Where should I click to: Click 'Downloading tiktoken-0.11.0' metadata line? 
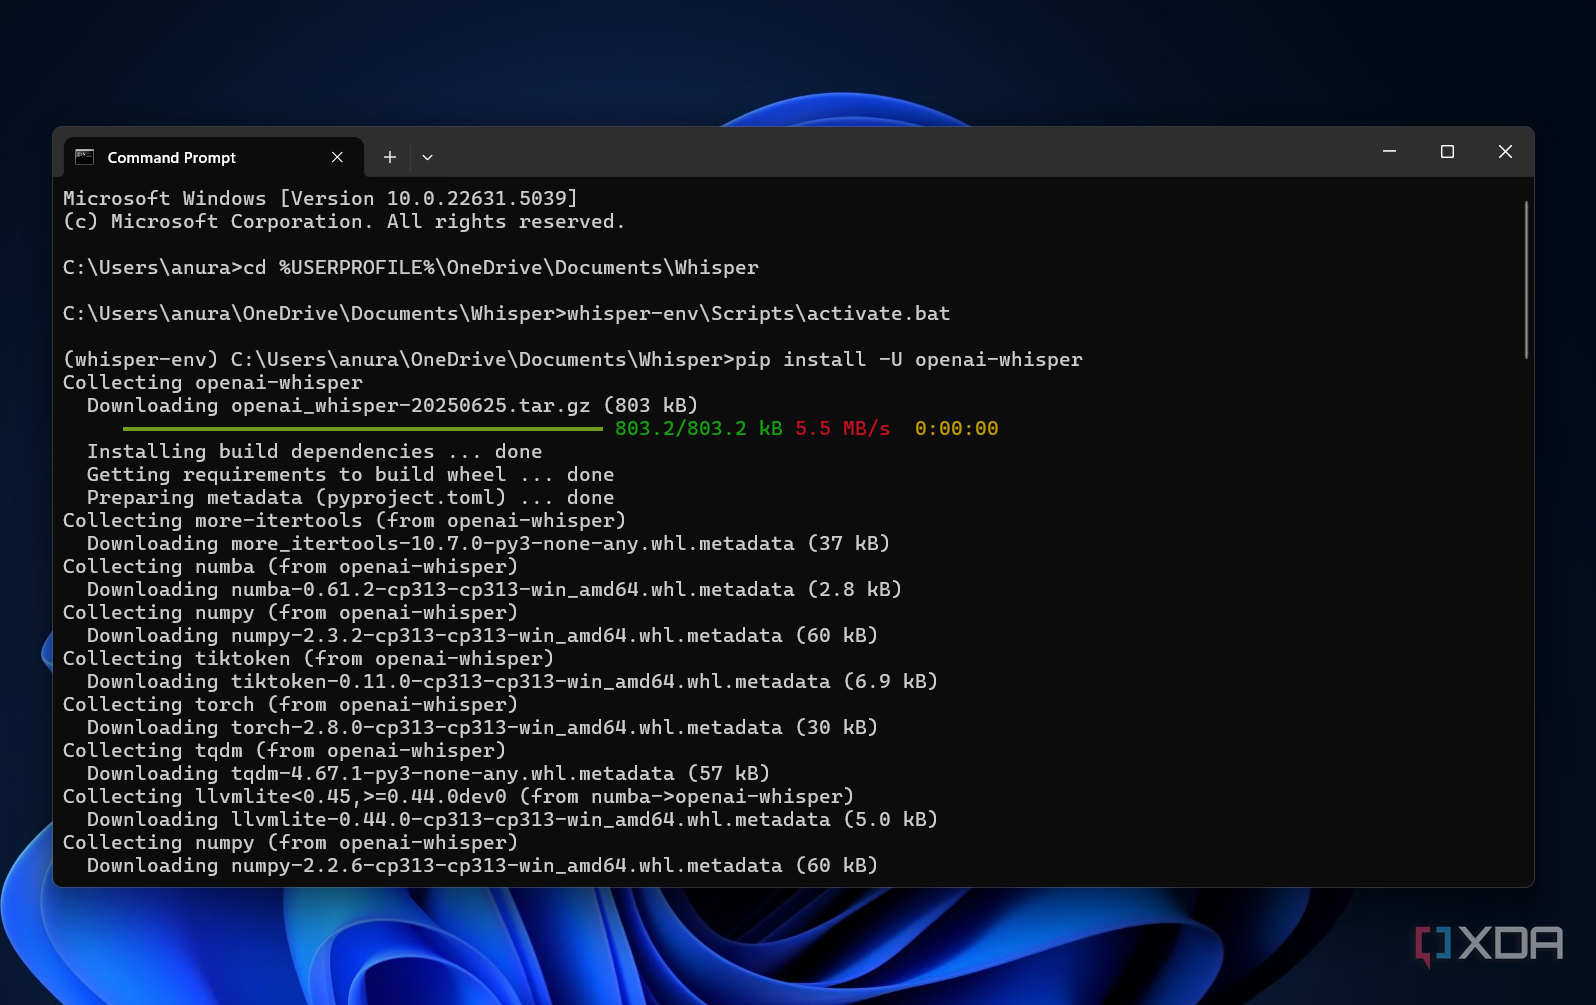pos(512,681)
